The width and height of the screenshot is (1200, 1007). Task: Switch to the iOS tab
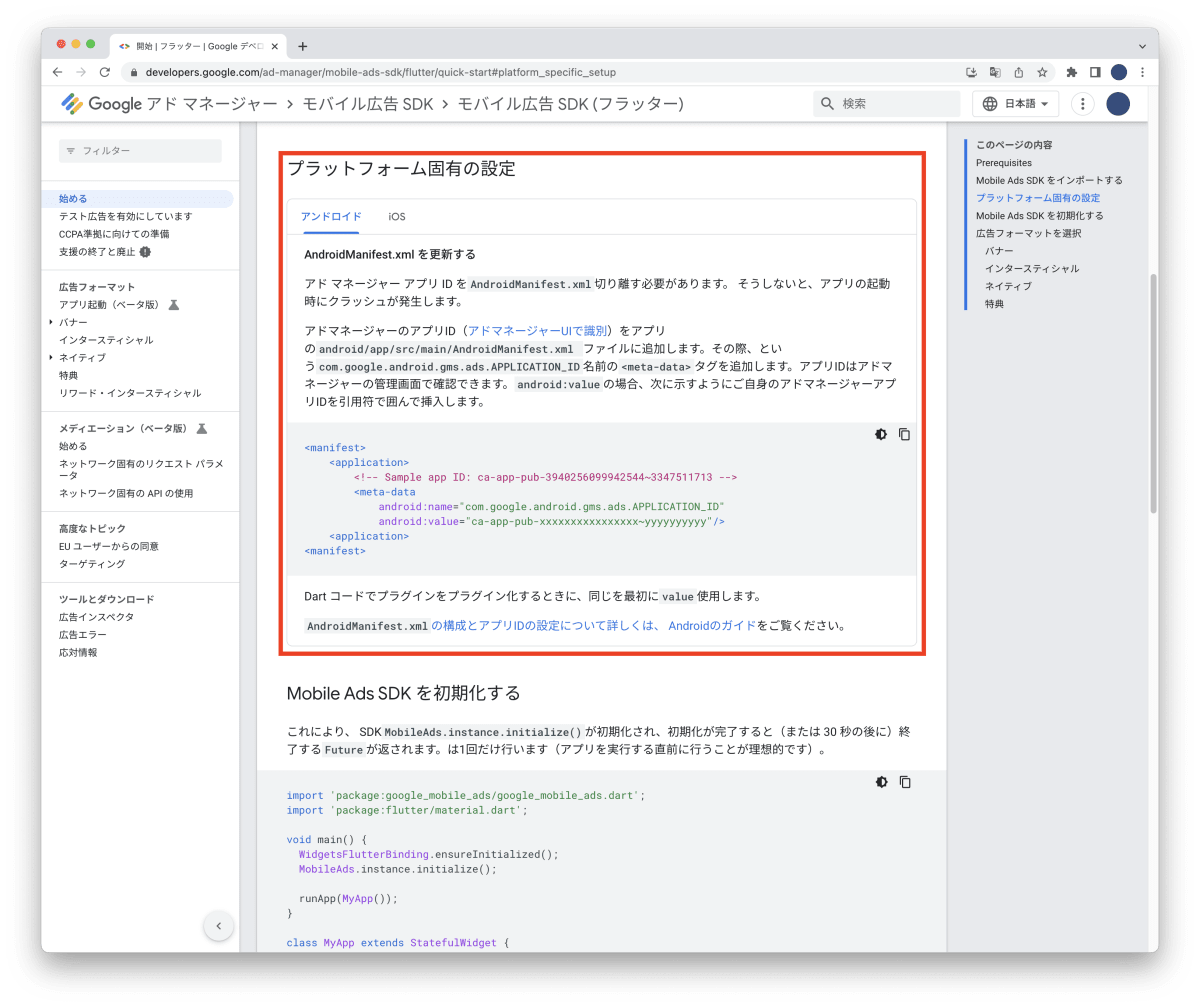397,216
